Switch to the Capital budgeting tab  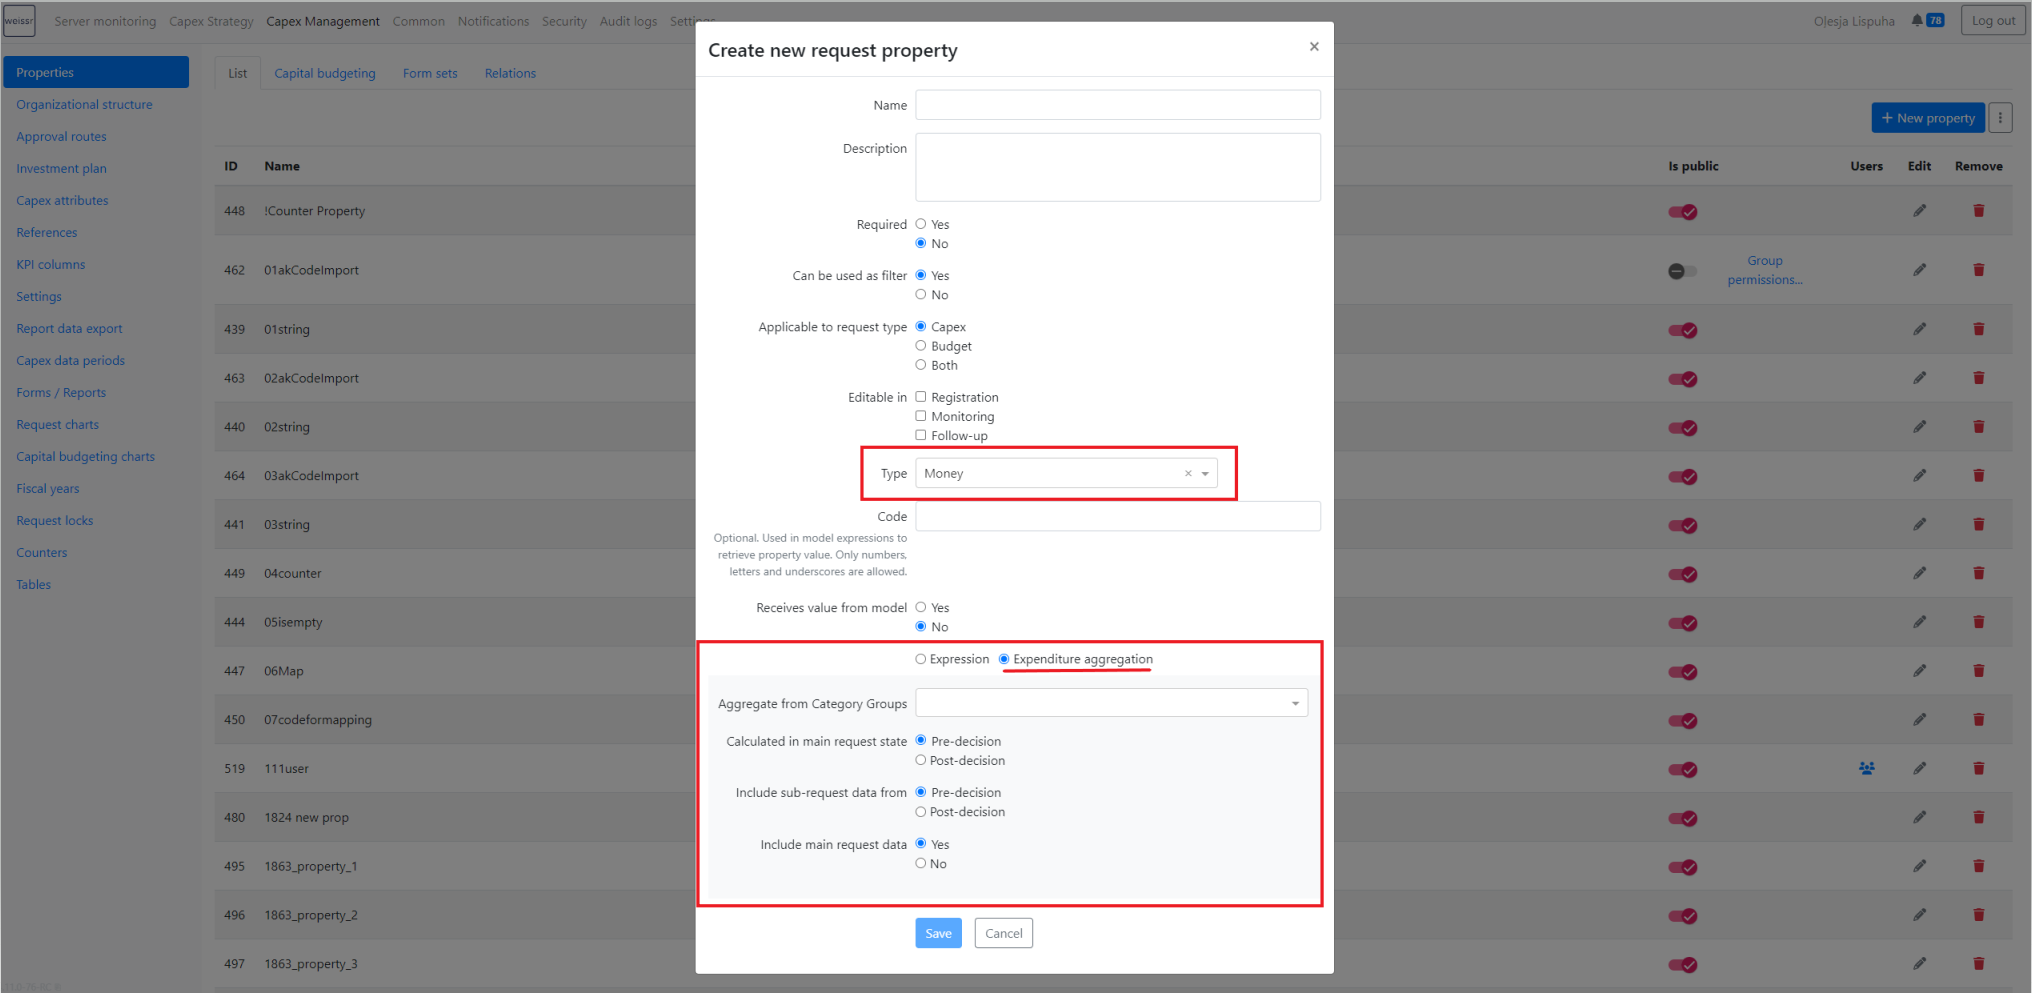point(325,73)
